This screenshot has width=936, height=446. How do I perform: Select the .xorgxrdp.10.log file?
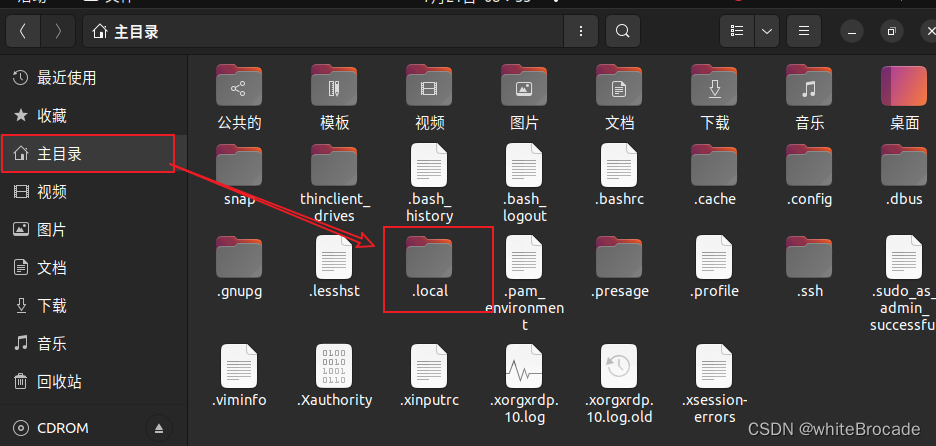(x=524, y=366)
